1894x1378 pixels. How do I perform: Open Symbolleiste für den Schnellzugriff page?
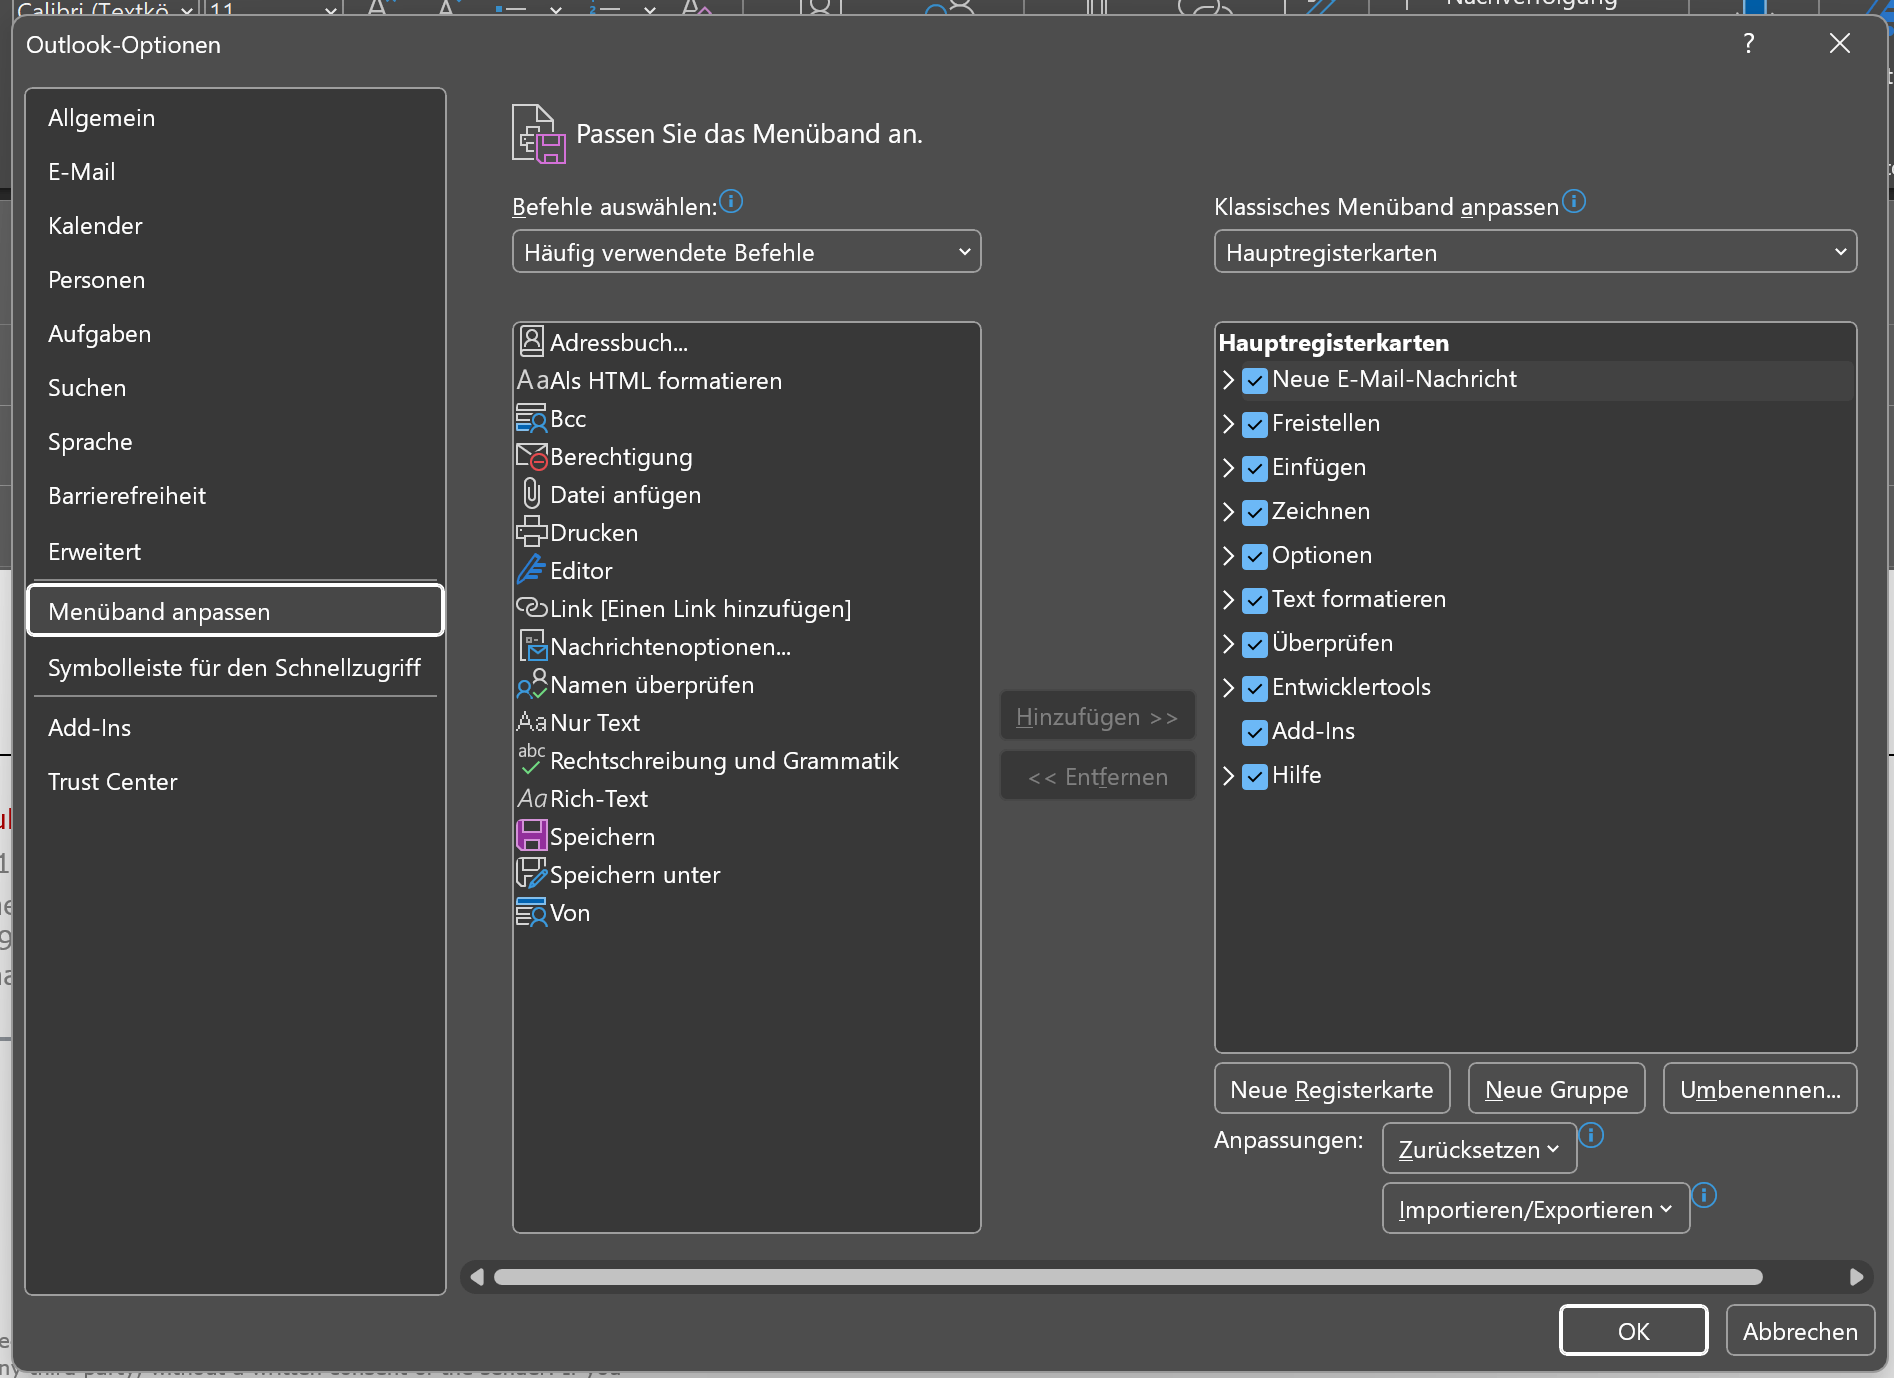(x=236, y=668)
